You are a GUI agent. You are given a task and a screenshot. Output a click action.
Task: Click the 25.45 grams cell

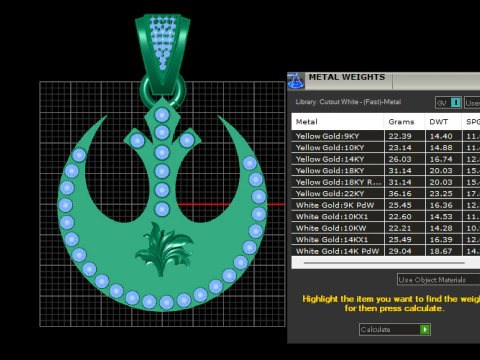405,205
